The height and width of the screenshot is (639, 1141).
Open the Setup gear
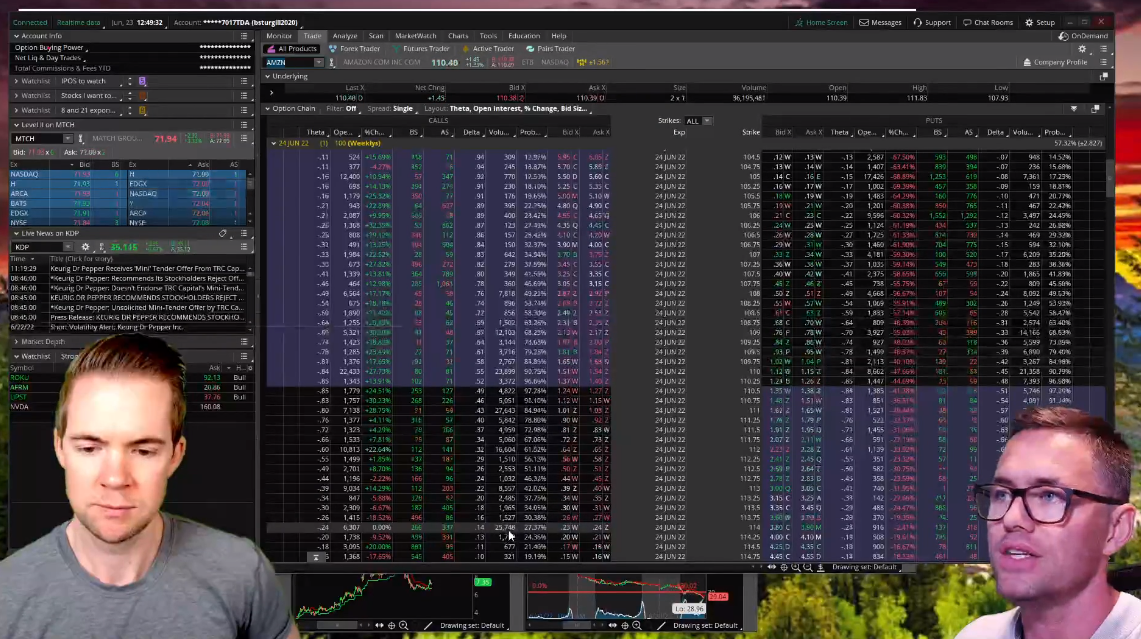click(x=1029, y=23)
